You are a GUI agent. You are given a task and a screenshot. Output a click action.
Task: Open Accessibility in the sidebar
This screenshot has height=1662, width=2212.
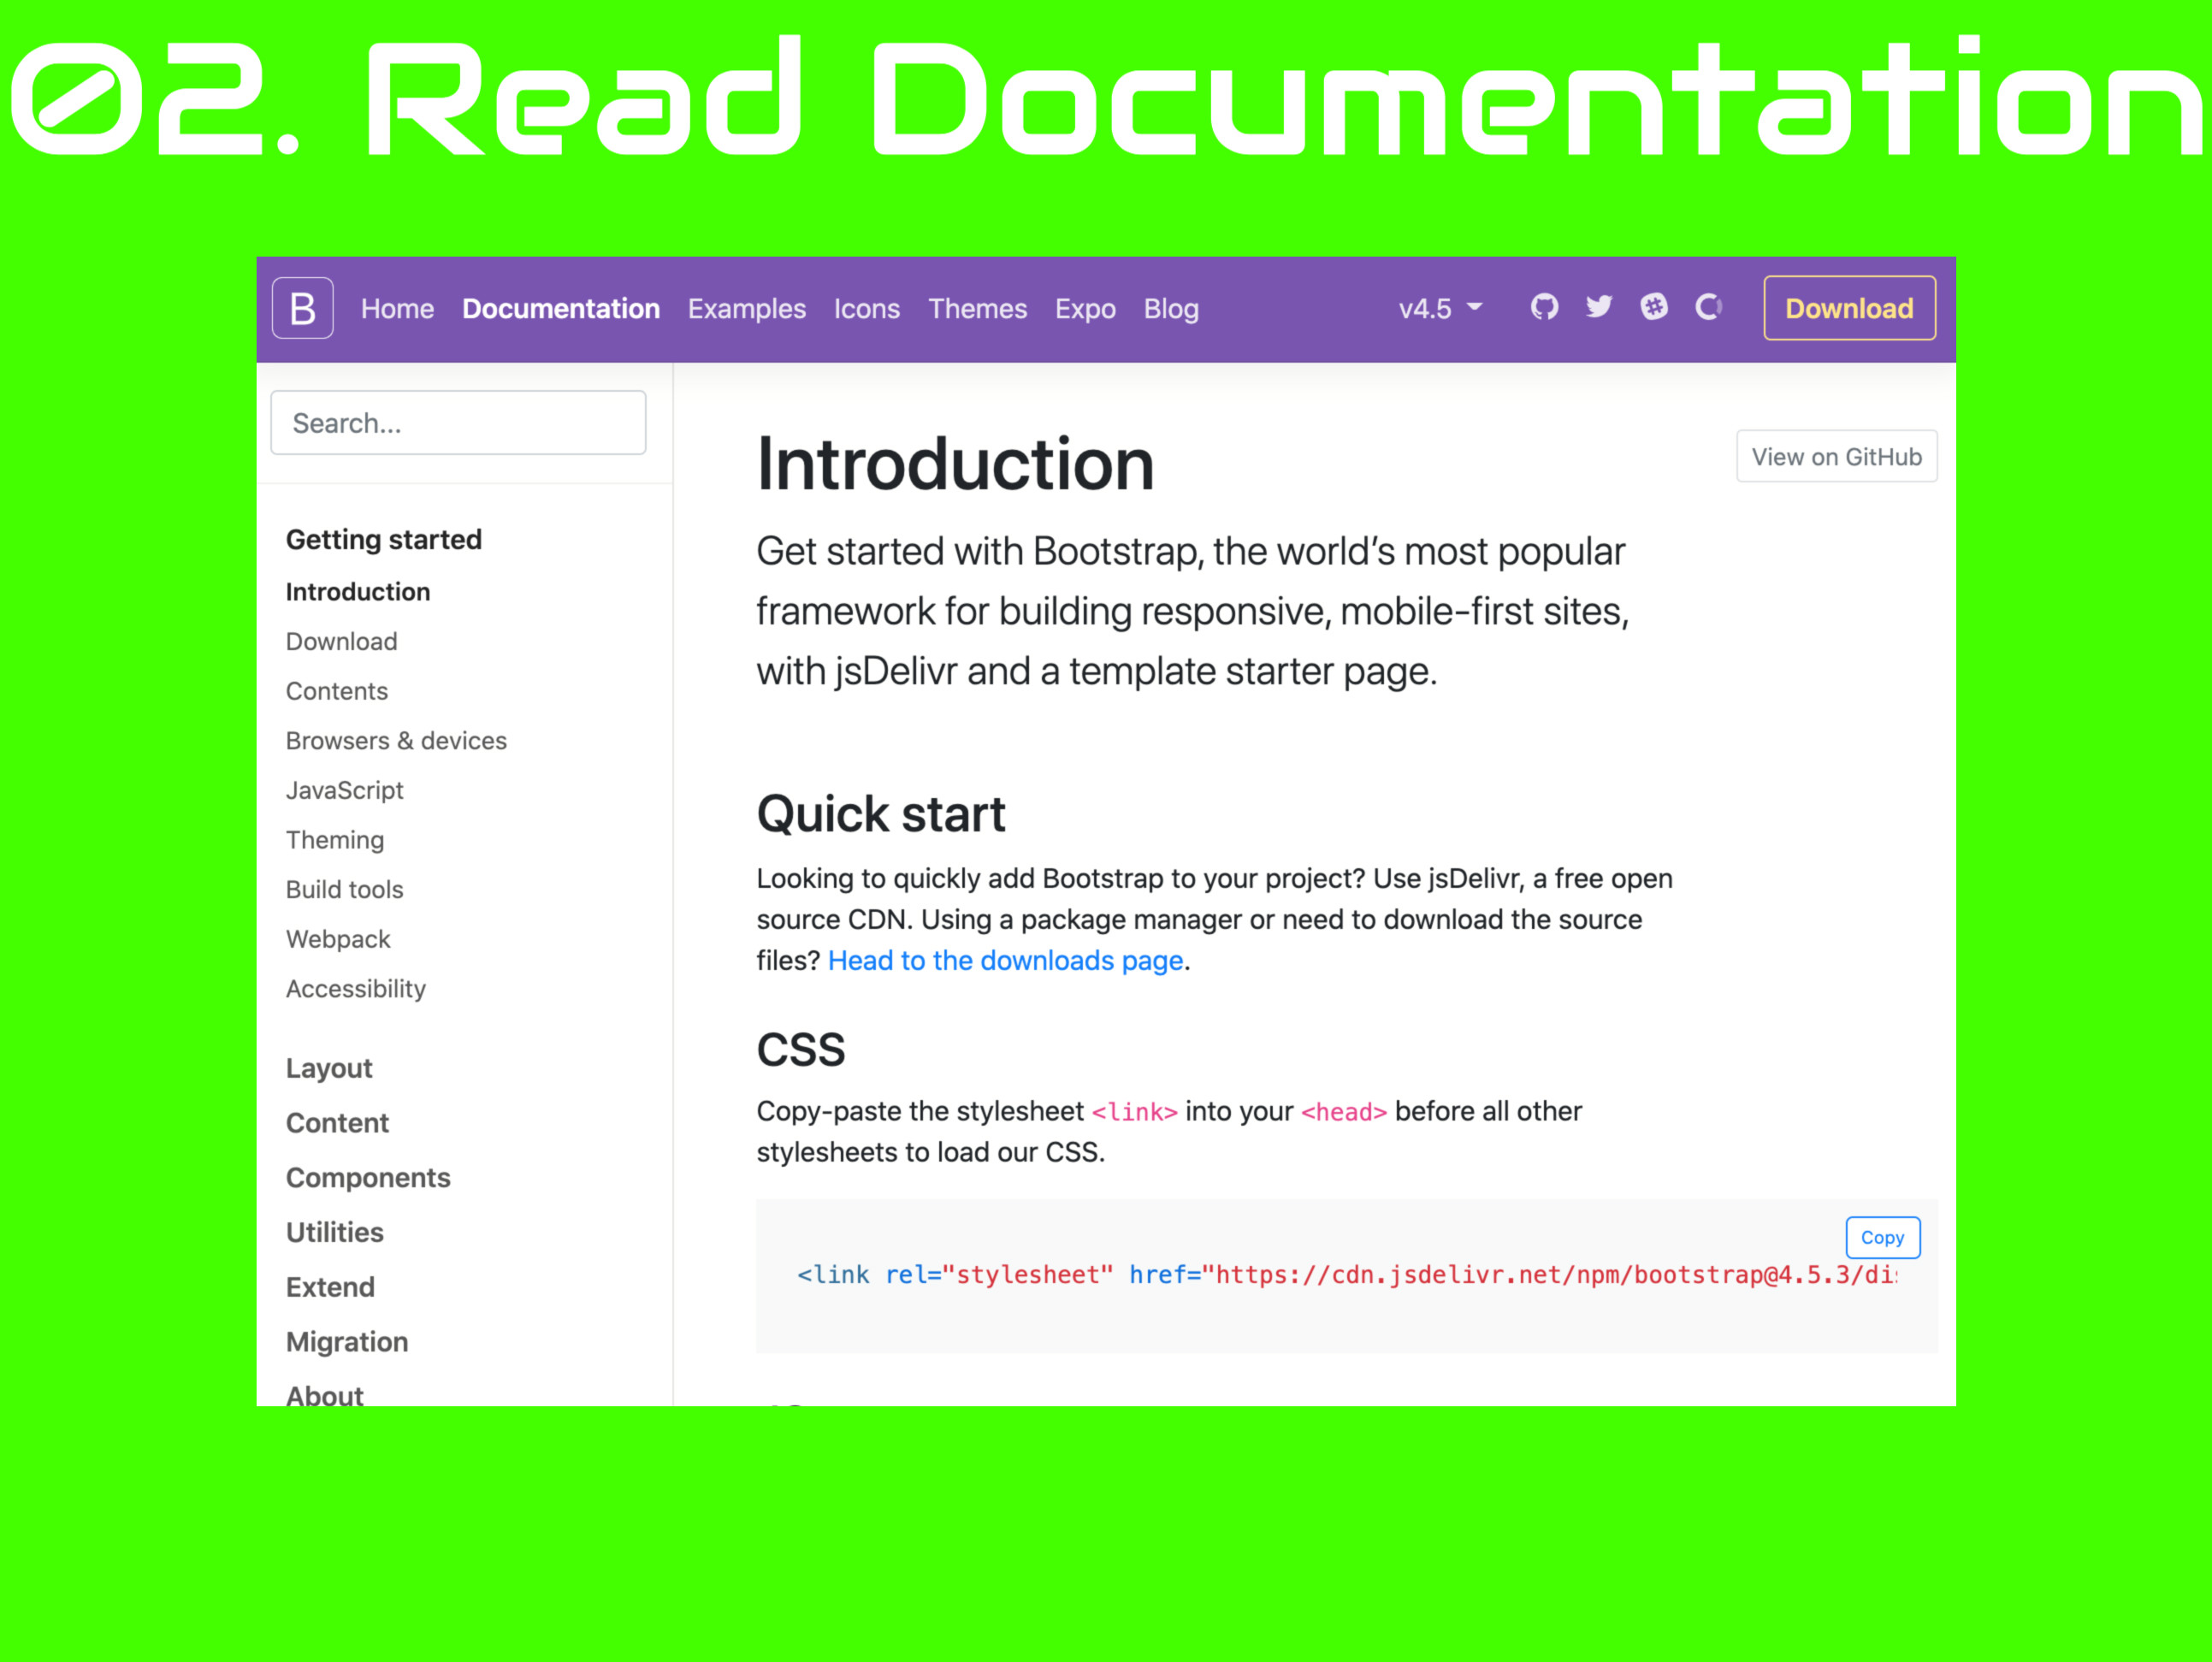click(x=355, y=988)
